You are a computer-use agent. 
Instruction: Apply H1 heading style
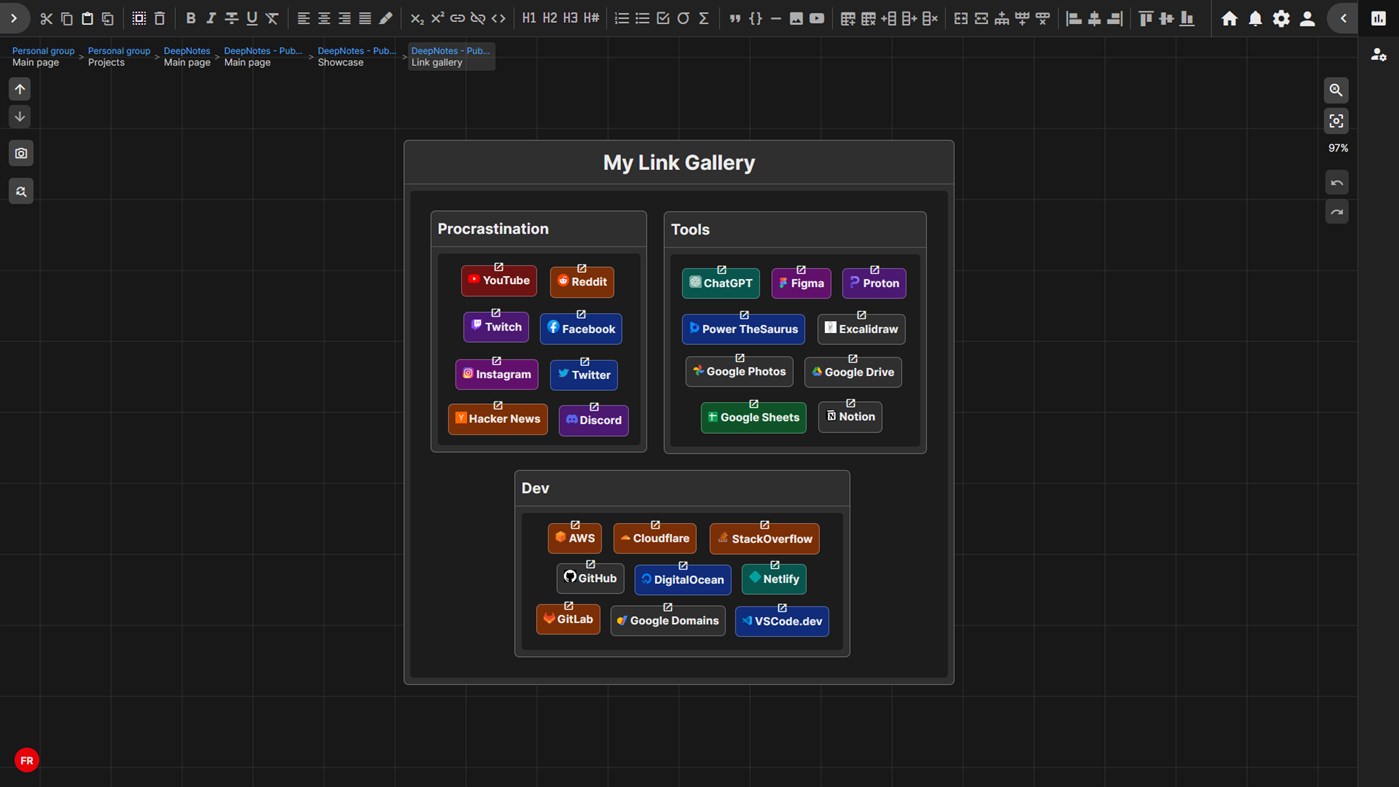click(x=529, y=18)
